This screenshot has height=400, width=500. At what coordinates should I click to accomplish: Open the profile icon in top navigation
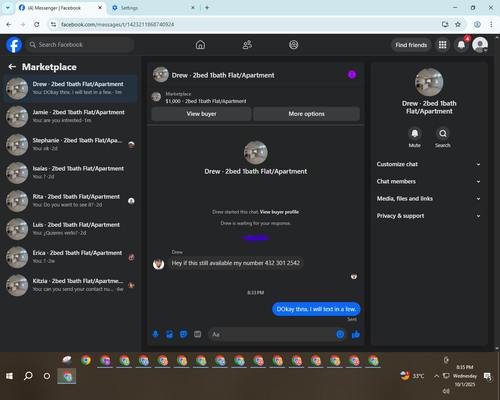[x=294, y=45]
